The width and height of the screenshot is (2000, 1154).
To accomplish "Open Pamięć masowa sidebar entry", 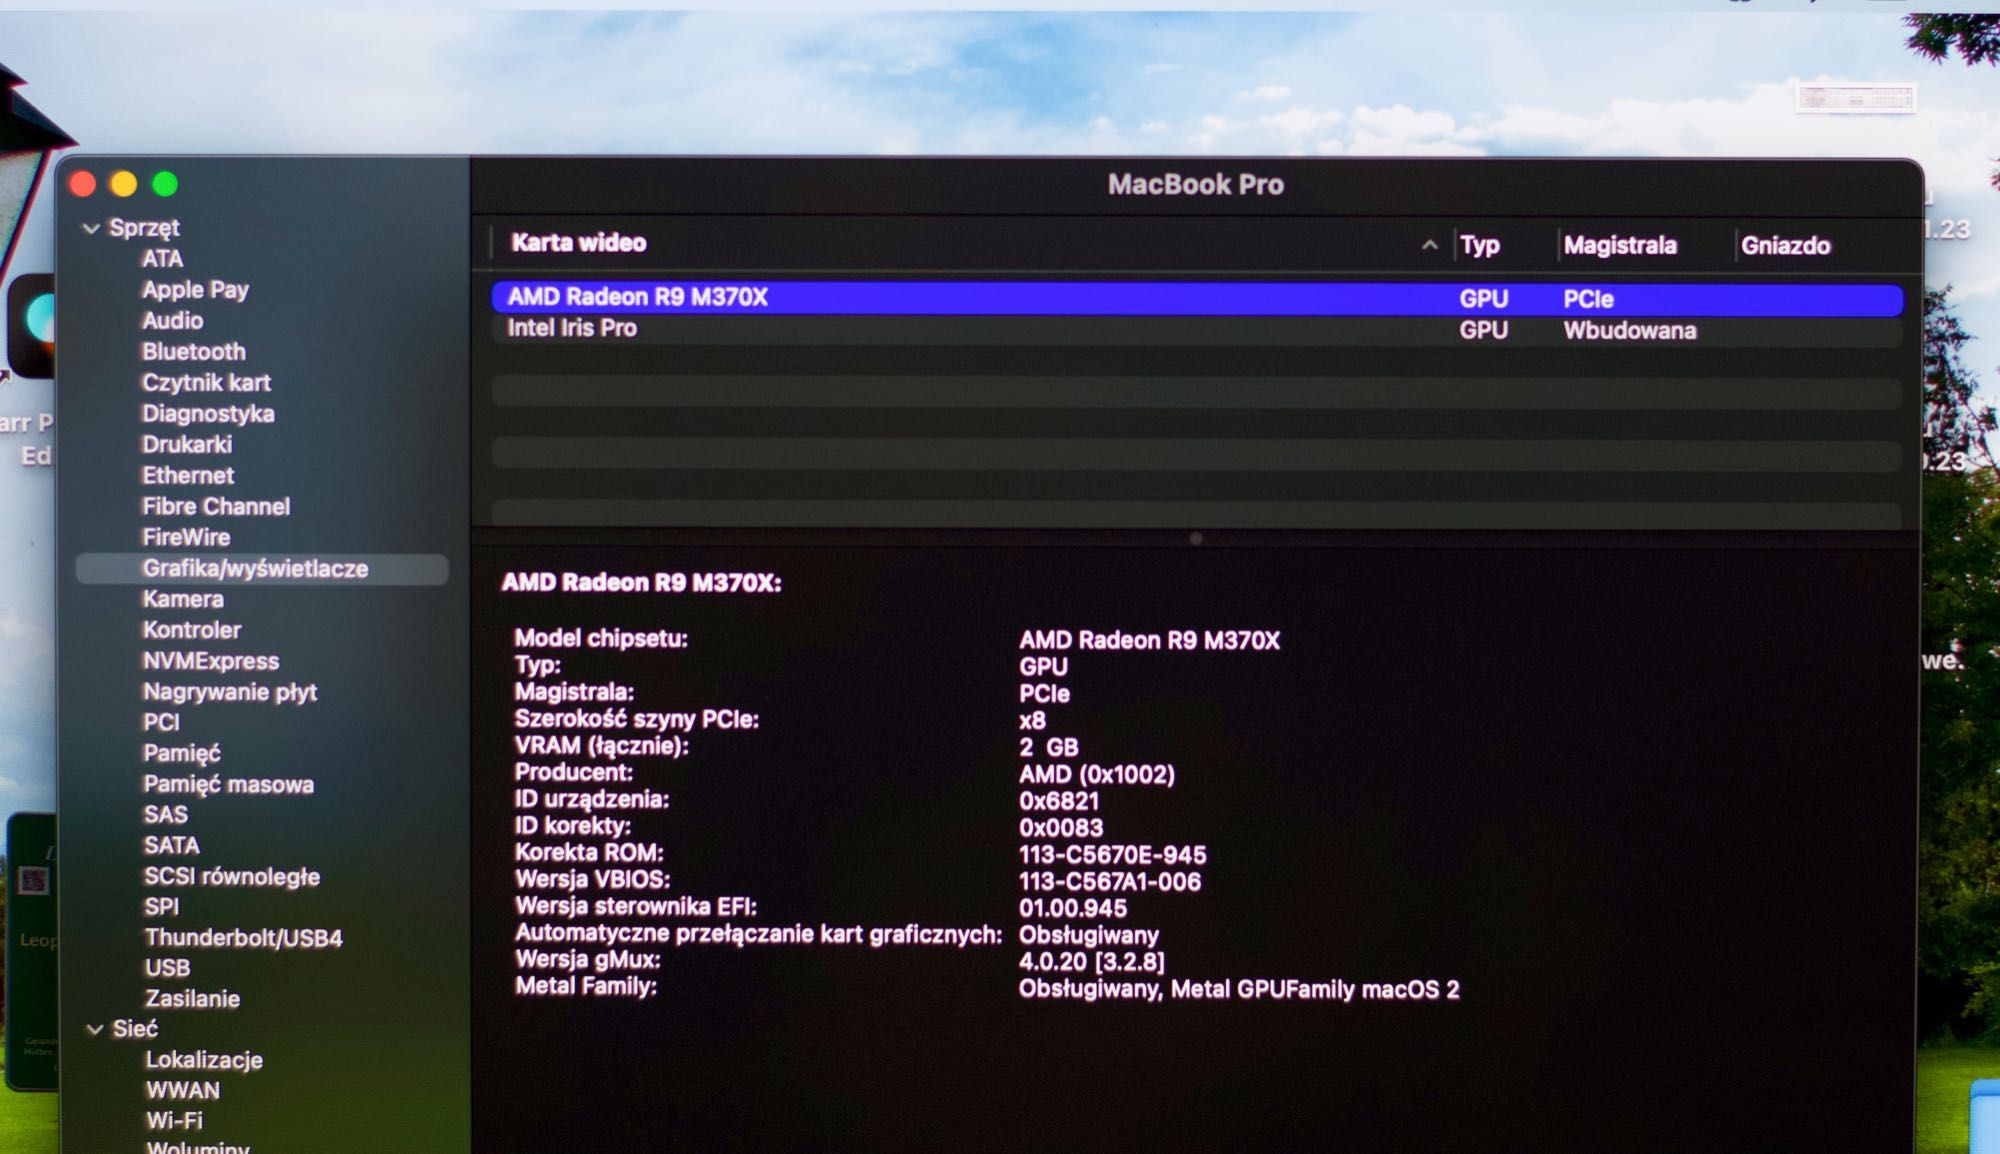I will pyautogui.click(x=228, y=785).
